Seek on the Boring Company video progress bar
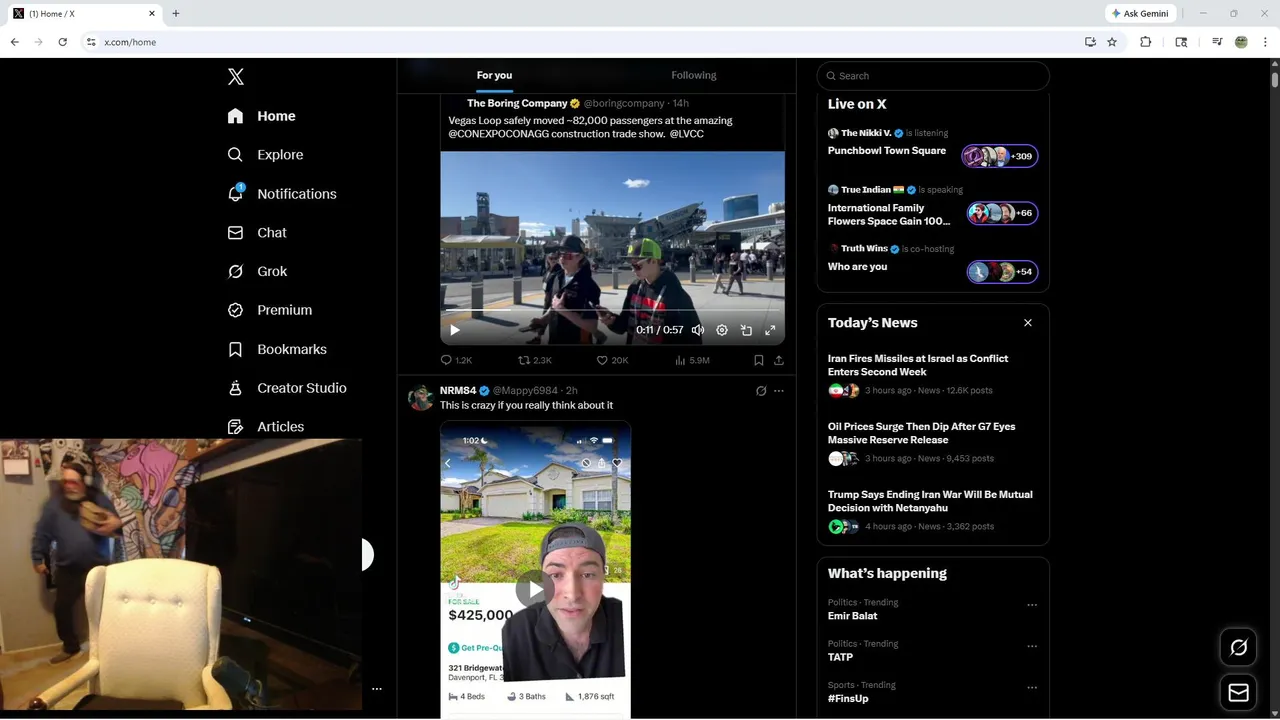 coord(612,311)
